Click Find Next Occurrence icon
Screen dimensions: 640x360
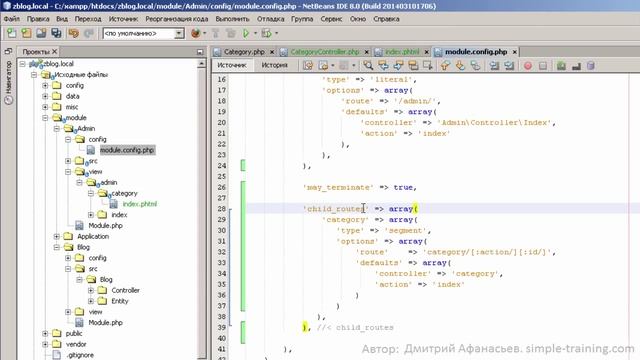pos(398,65)
